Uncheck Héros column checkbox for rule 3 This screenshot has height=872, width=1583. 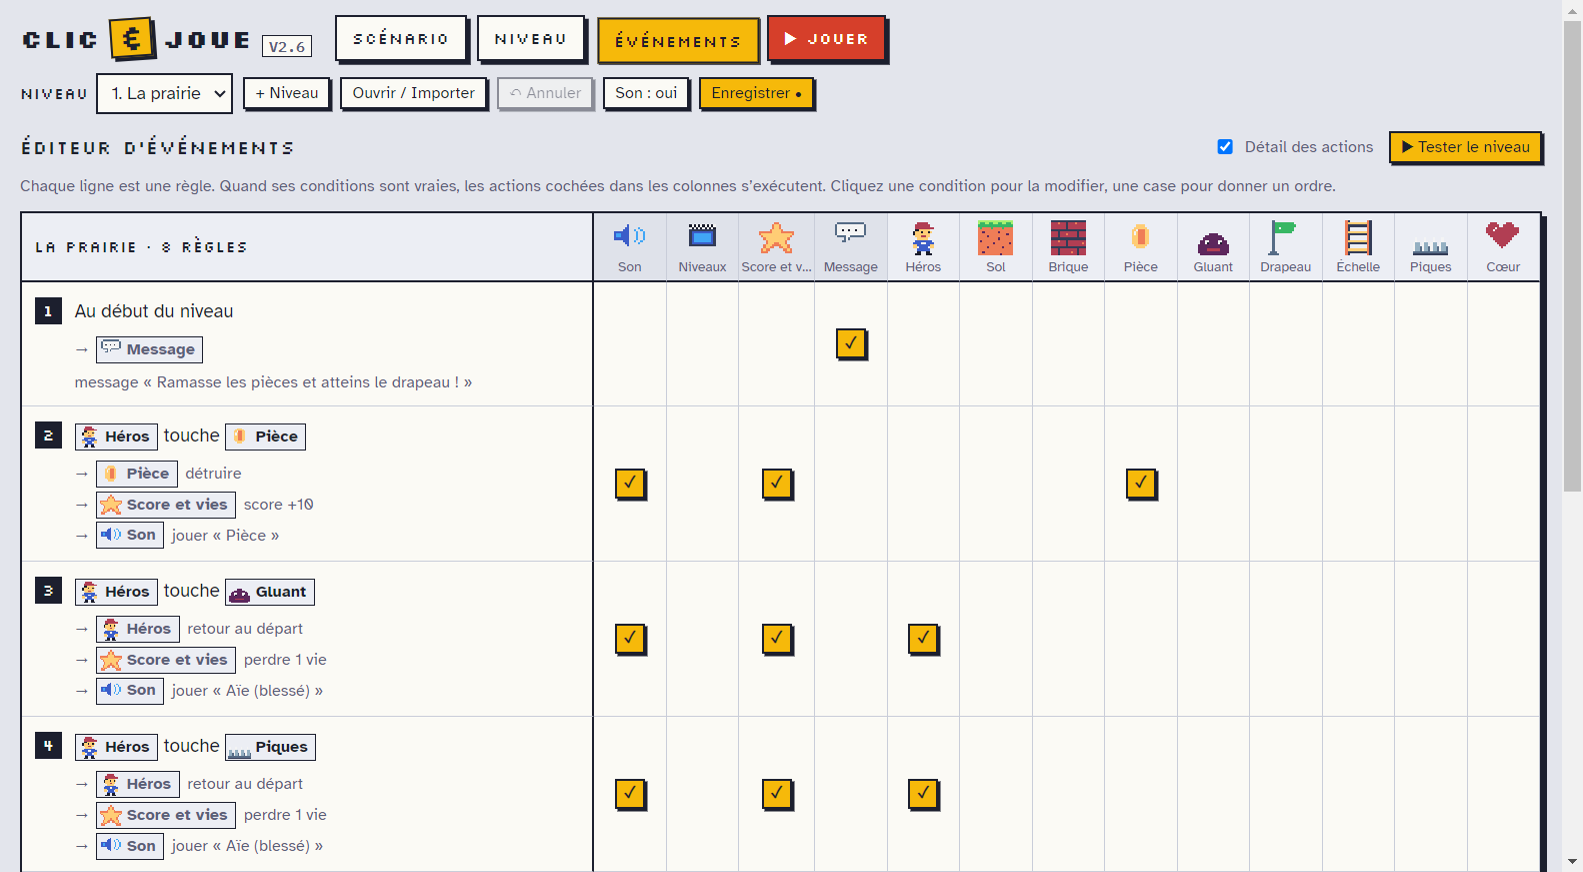pos(923,638)
